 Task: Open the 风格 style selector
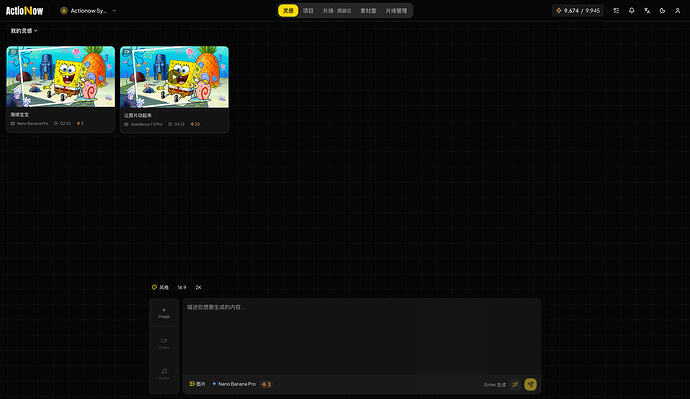coord(160,287)
